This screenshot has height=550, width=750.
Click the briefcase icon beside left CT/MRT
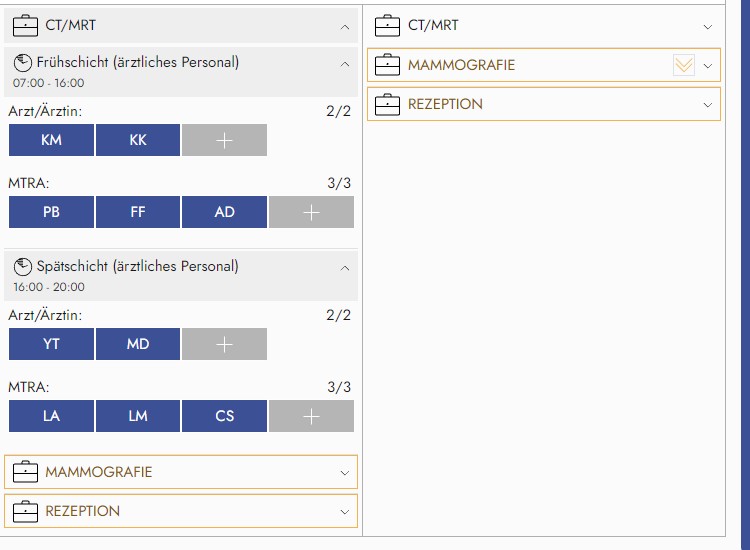pos(26,26)
